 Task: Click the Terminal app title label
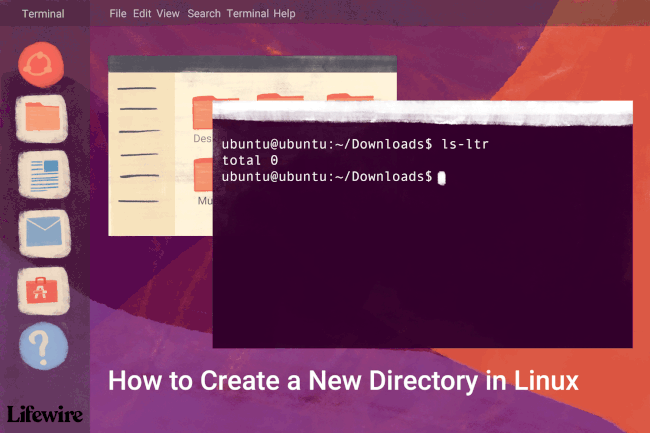pyautogui.click(x=43, y=14)
